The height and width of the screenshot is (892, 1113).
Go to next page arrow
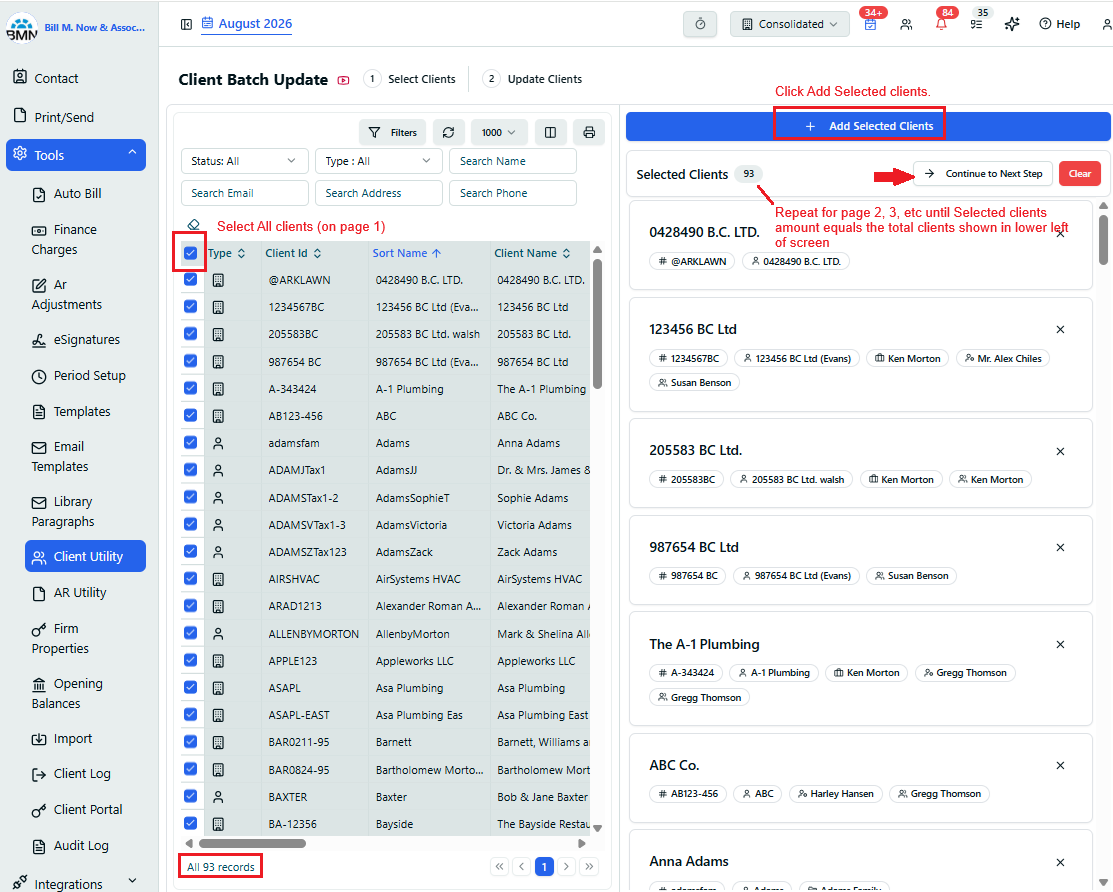pos(566,866)
